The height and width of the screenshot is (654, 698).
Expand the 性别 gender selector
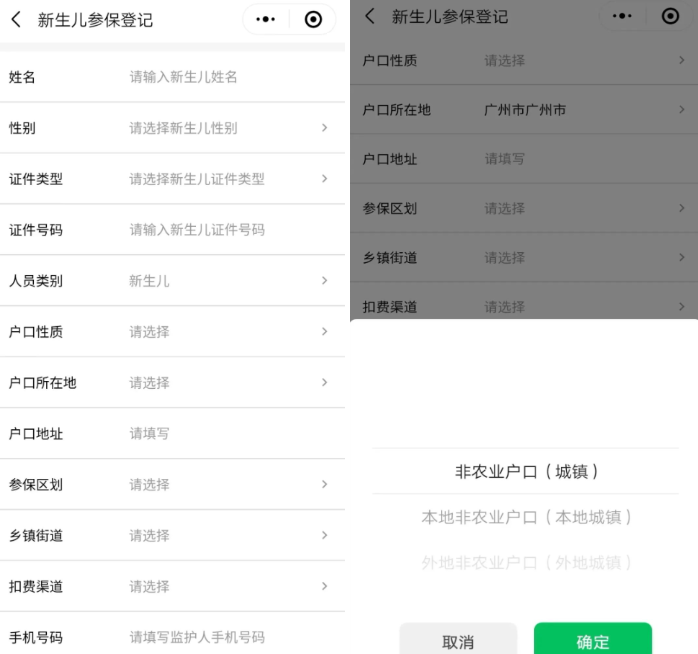coord(324,128)
